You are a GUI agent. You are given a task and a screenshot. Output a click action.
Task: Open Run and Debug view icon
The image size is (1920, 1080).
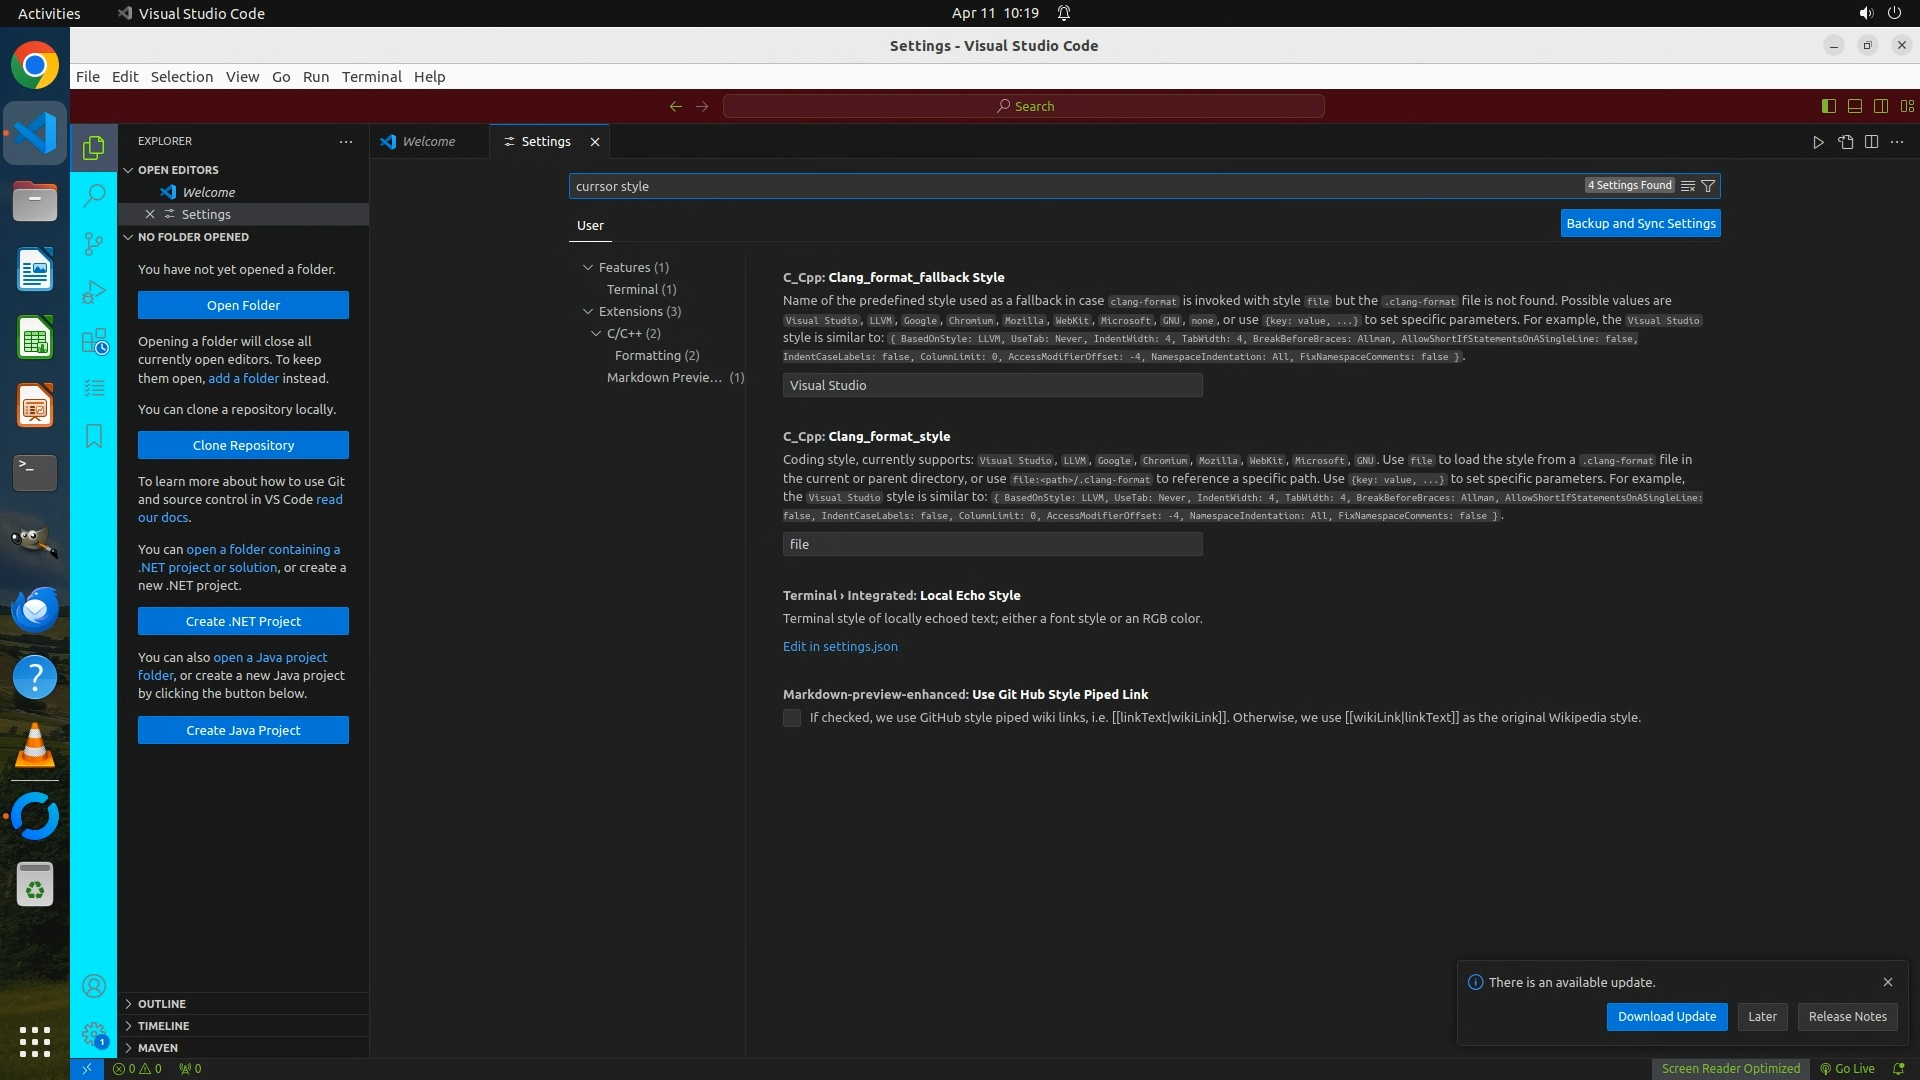(x=94, y=292)
